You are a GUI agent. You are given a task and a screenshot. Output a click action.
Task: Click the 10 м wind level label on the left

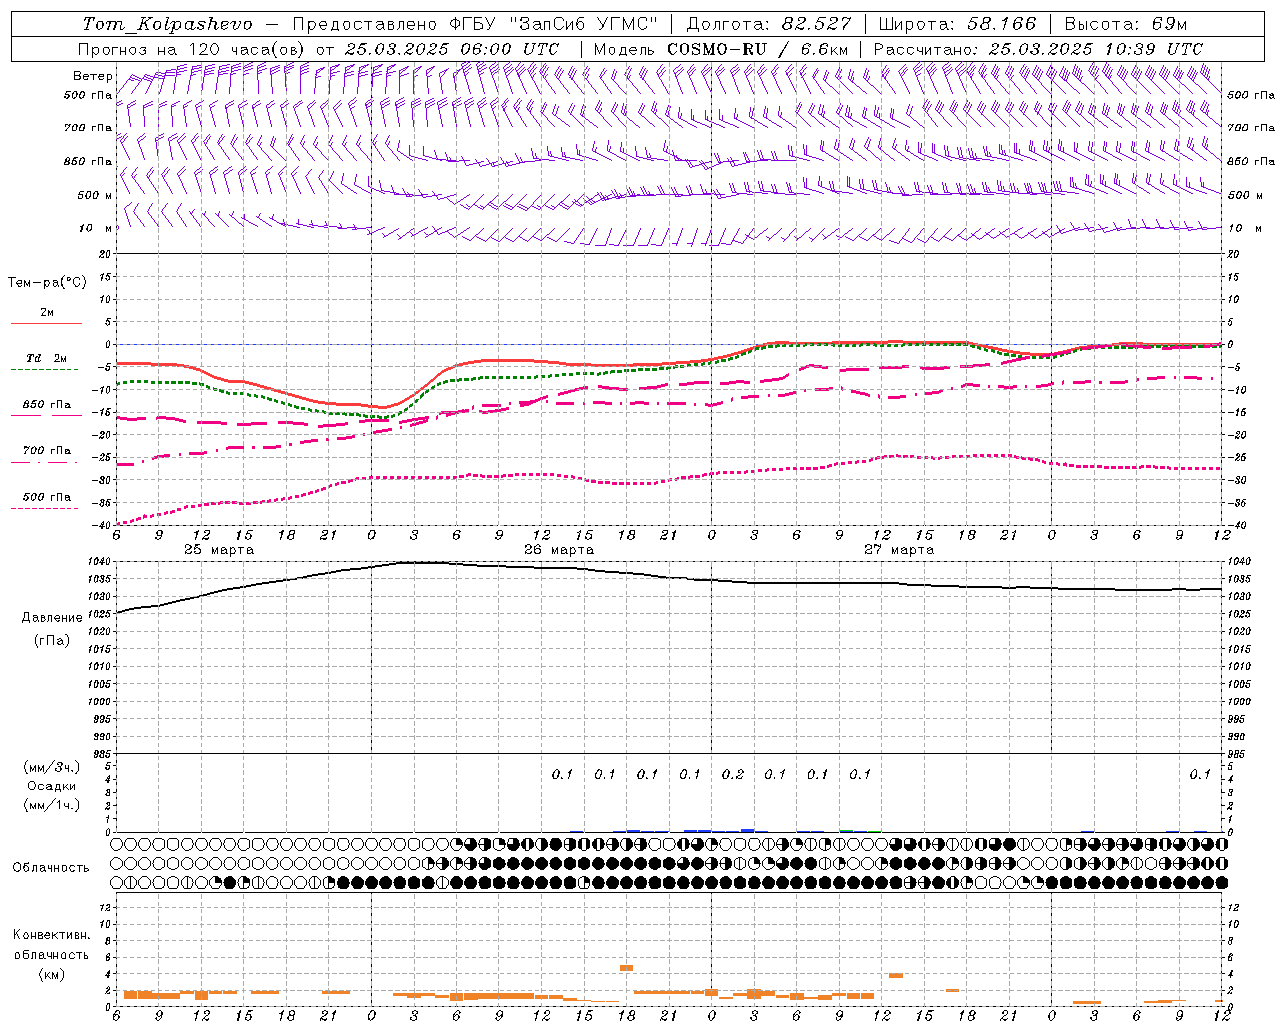tap(96, 229)
